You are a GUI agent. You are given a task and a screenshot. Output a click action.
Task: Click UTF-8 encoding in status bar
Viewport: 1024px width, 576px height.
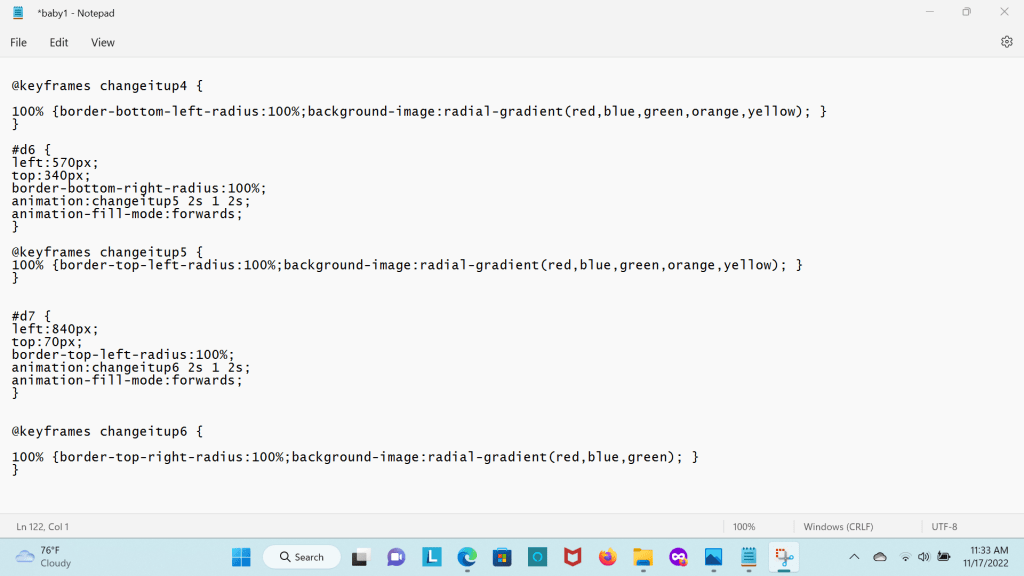pyautogui.click(x=944, y=527)
